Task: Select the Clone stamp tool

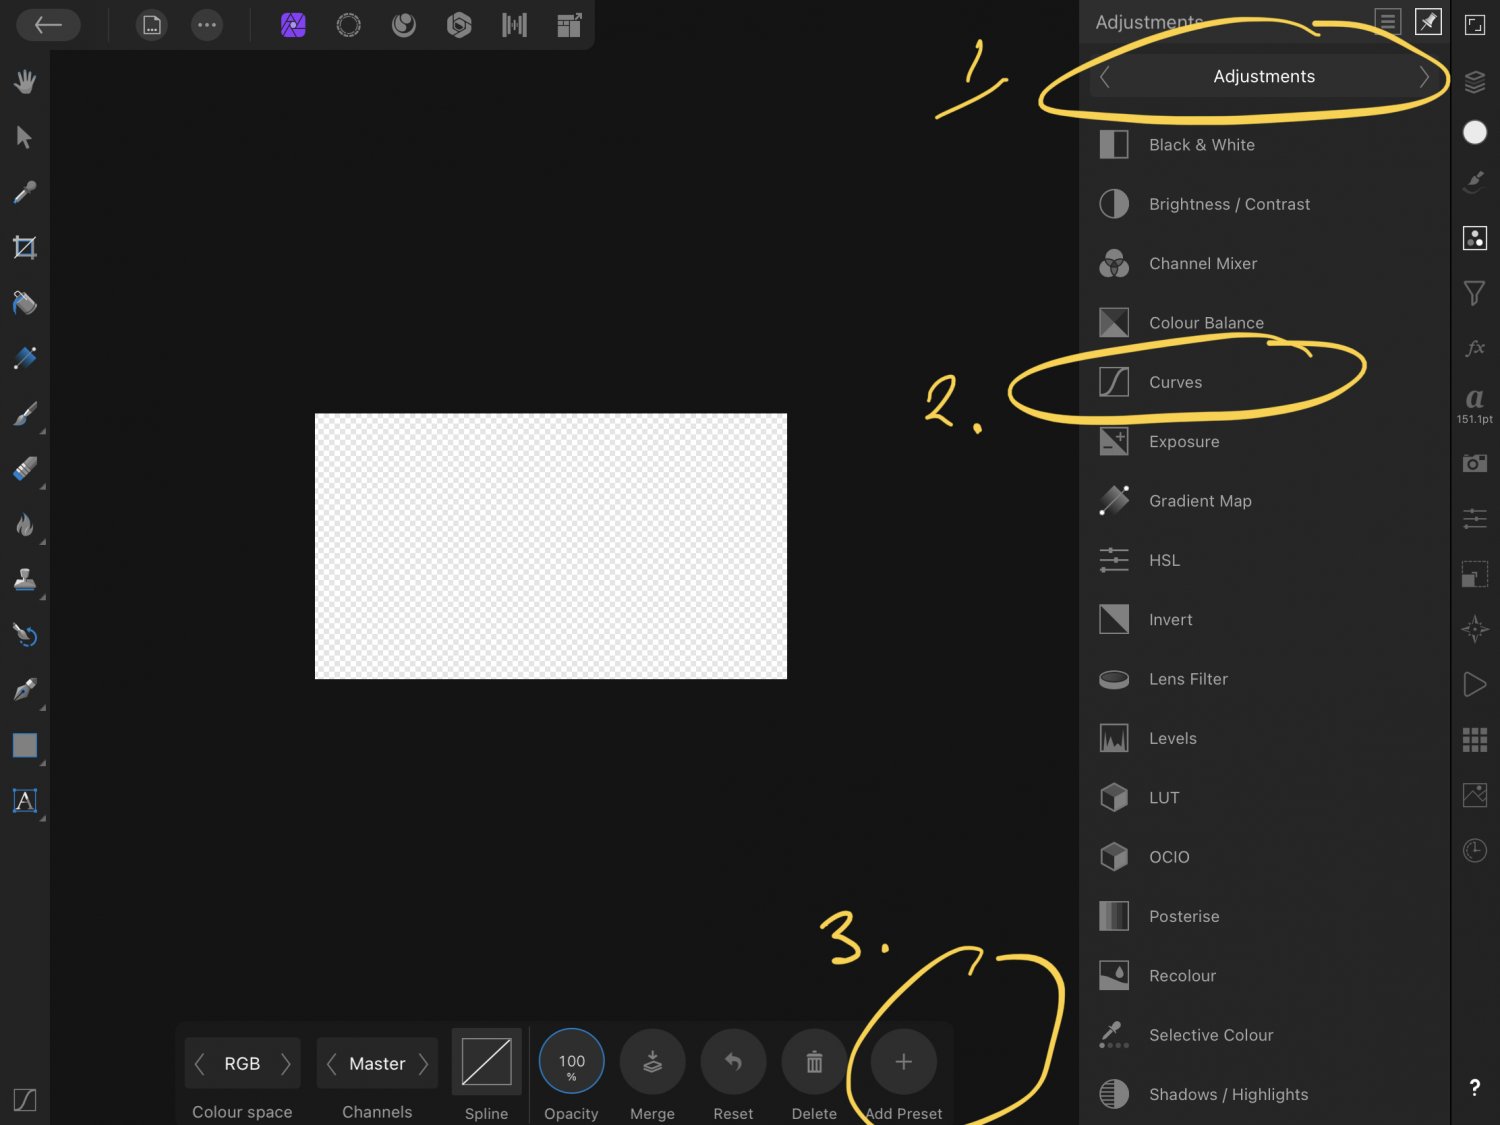Action: pyautogui.click(x=25, y=579)
